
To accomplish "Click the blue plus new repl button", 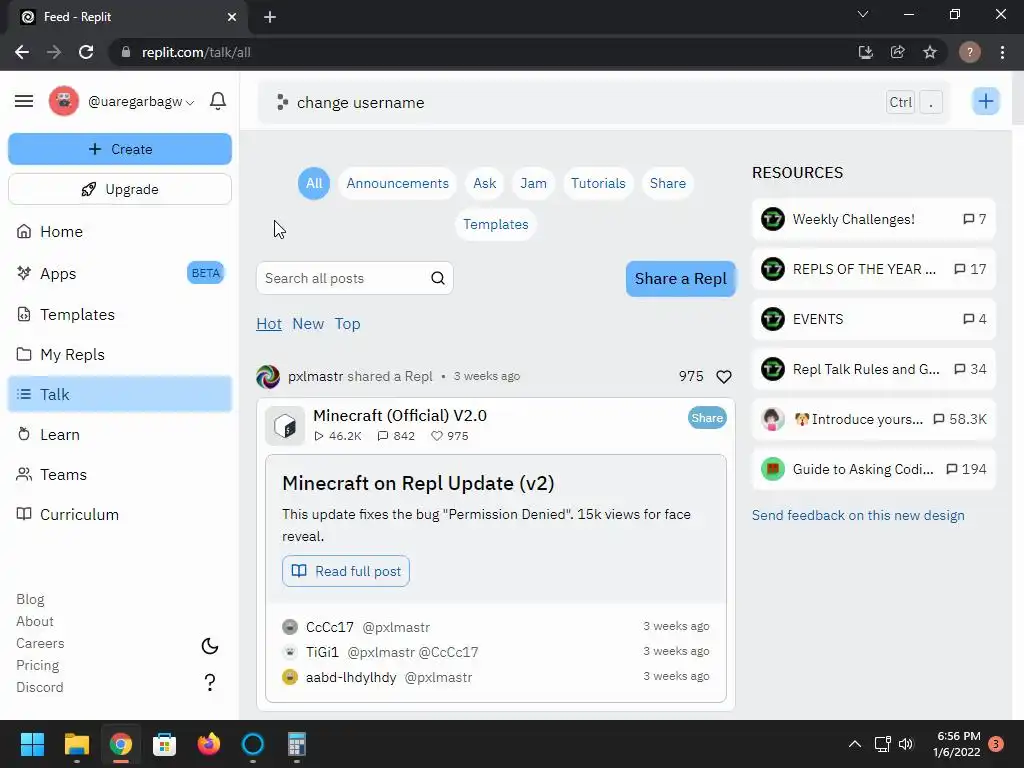I will click(985, 101).
